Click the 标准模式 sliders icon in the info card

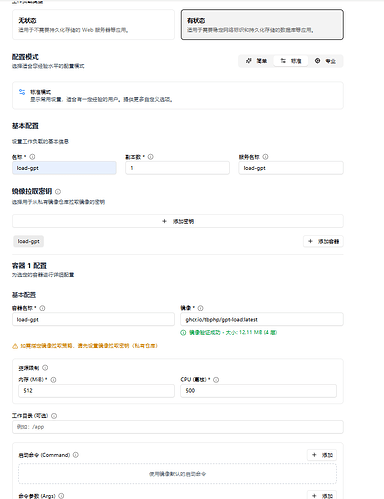[22, 92]
